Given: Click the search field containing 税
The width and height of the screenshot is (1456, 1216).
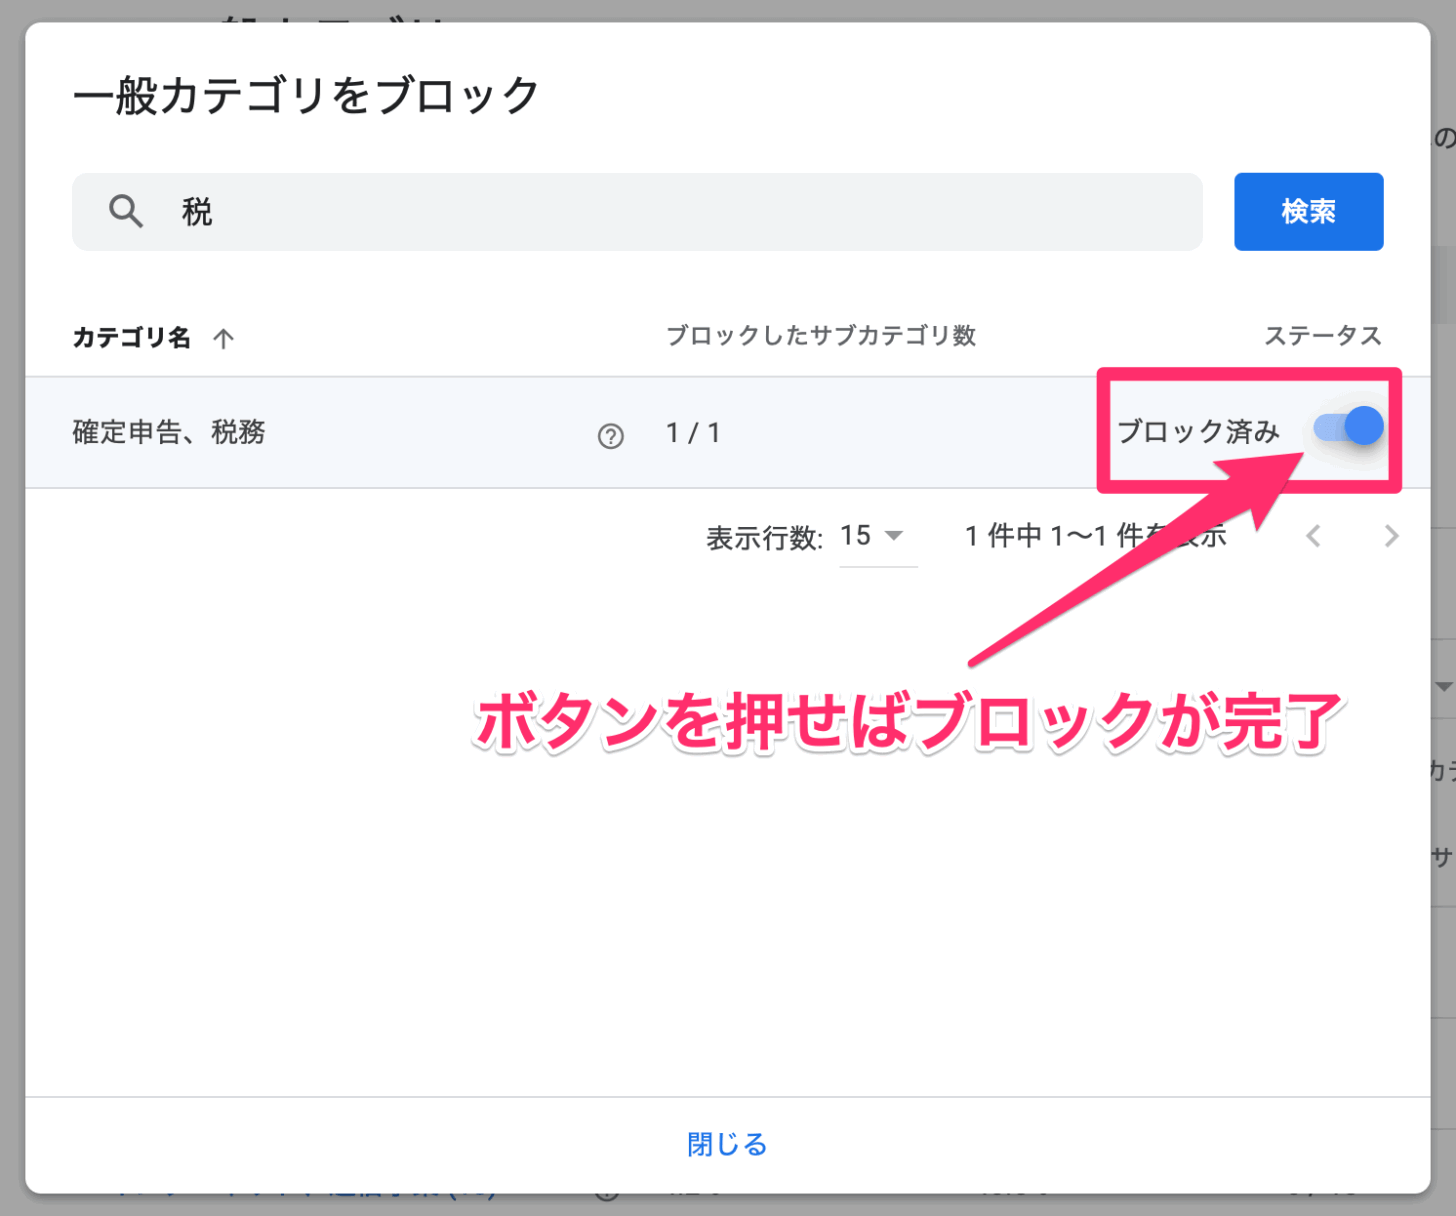Looking at the screenshot, I should (x=637, y=212).
